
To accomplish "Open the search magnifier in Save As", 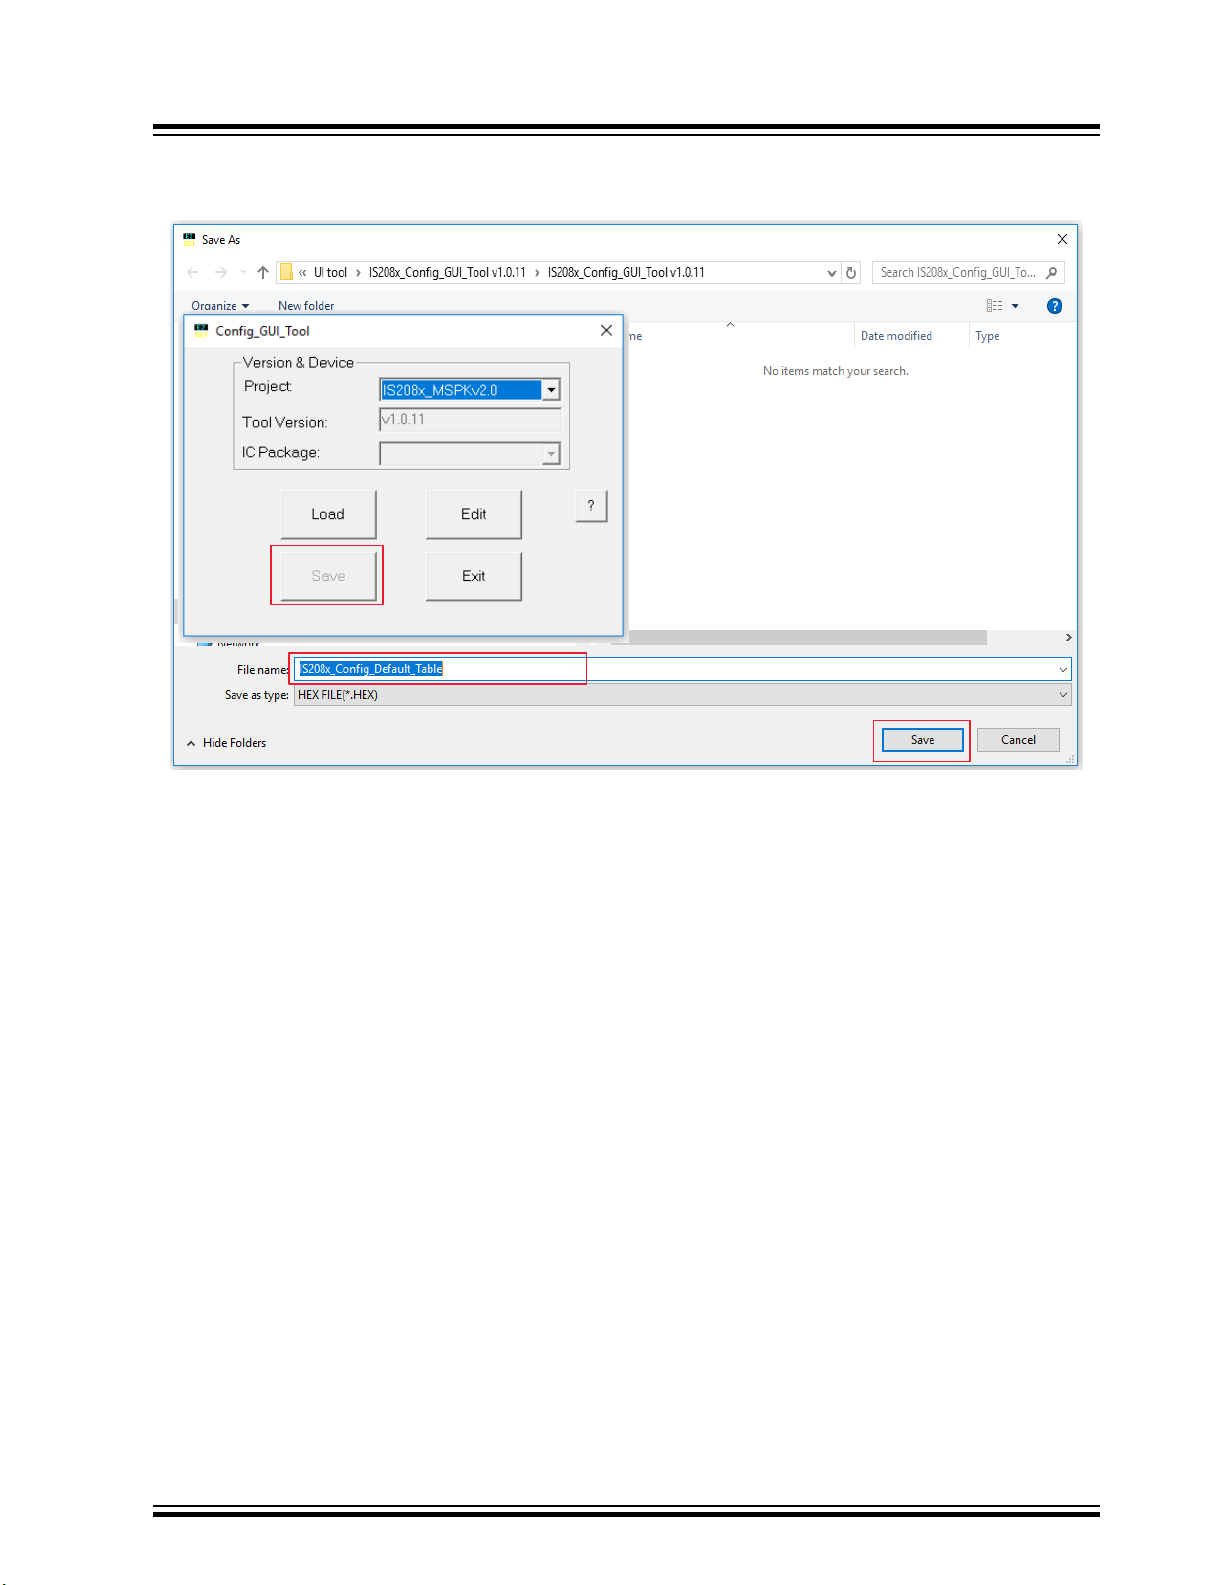I will [1051, 272].
